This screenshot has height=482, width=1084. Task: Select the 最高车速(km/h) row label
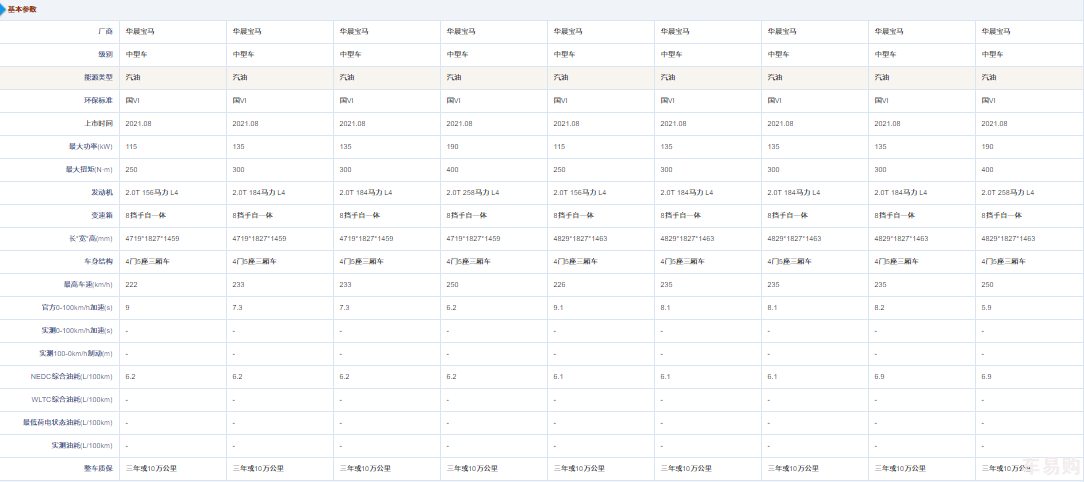pyautogui.click(x=86, y=284)
